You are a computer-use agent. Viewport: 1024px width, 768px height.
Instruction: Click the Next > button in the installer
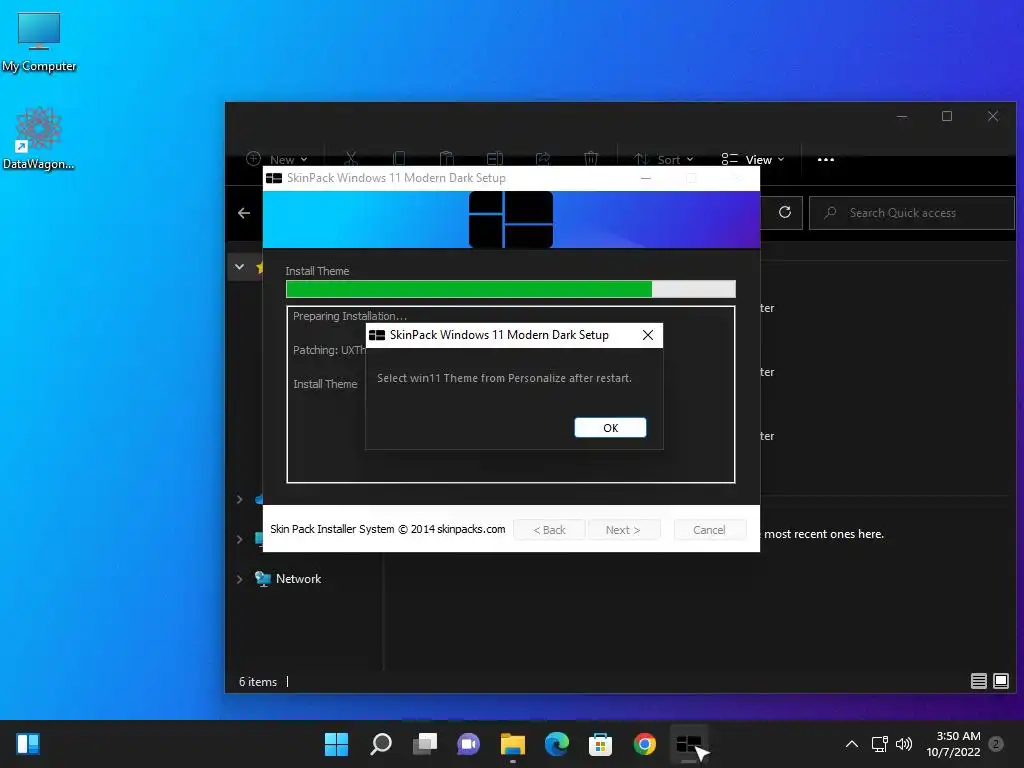623,530
